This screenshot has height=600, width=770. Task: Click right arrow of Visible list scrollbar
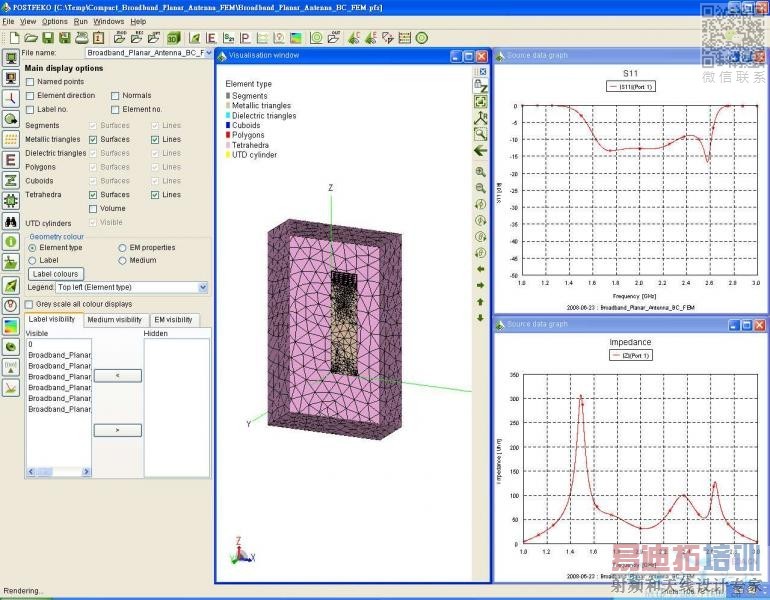pyautogui.click(x=86, y=471)
